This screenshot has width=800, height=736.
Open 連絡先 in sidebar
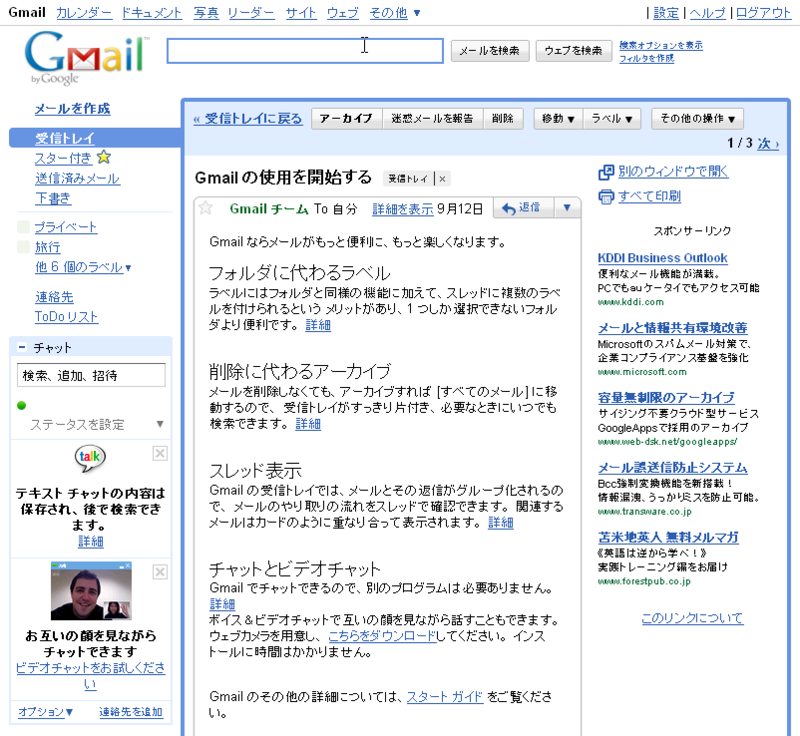(54, 297)
